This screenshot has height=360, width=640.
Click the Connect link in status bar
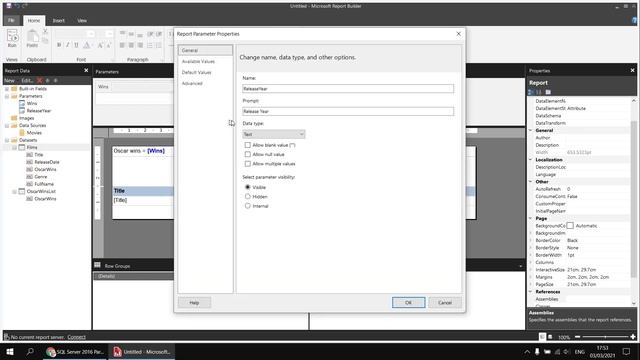(x=76, y=337)
